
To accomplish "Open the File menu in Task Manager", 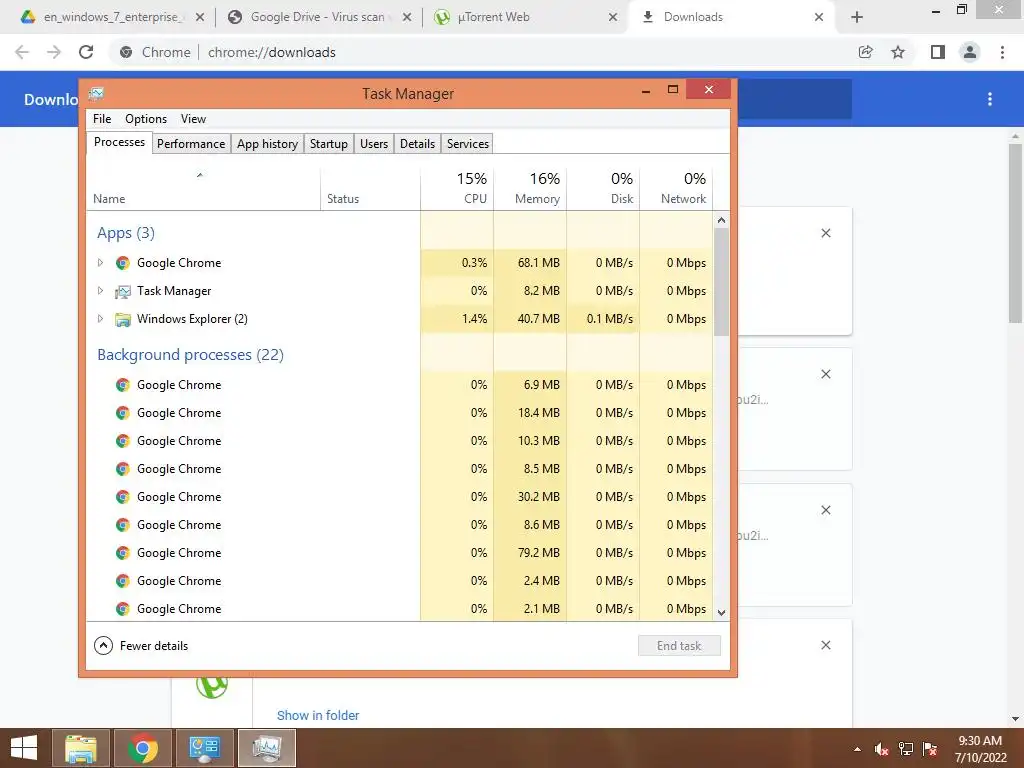I will [102, 119].
